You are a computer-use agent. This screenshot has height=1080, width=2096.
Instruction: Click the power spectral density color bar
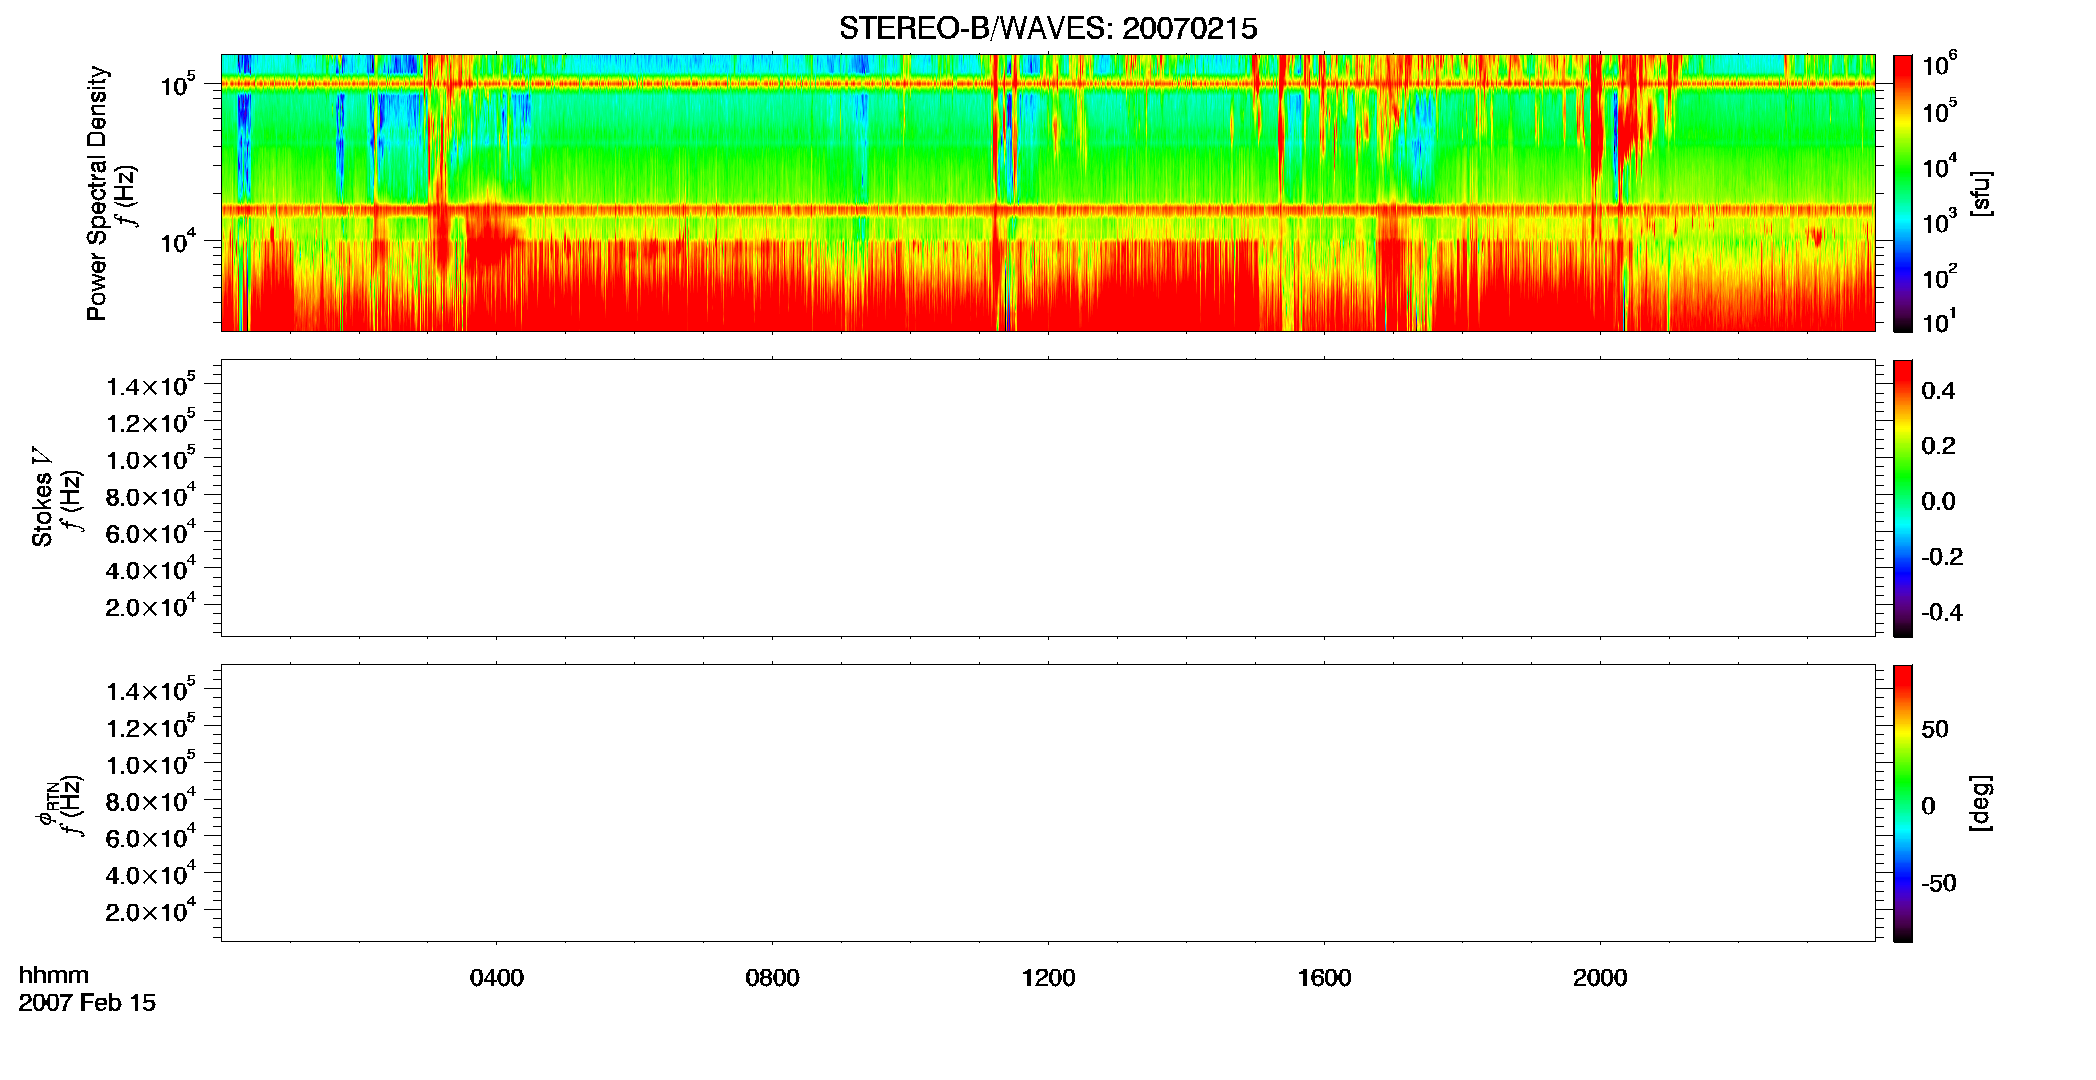coord(1903,193)
